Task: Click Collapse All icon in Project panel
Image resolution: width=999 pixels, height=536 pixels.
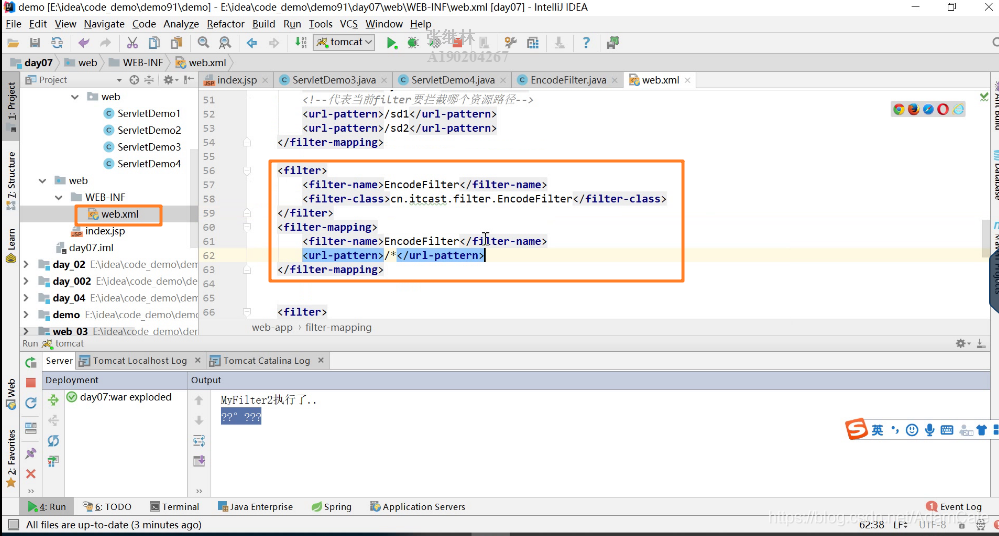Action: pos(148,80)
